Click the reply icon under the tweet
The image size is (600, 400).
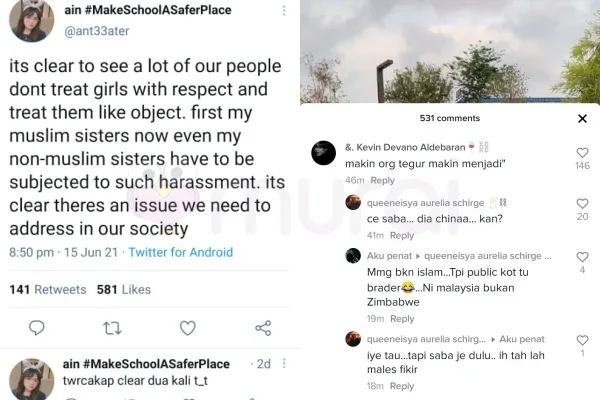click(37, 327)
